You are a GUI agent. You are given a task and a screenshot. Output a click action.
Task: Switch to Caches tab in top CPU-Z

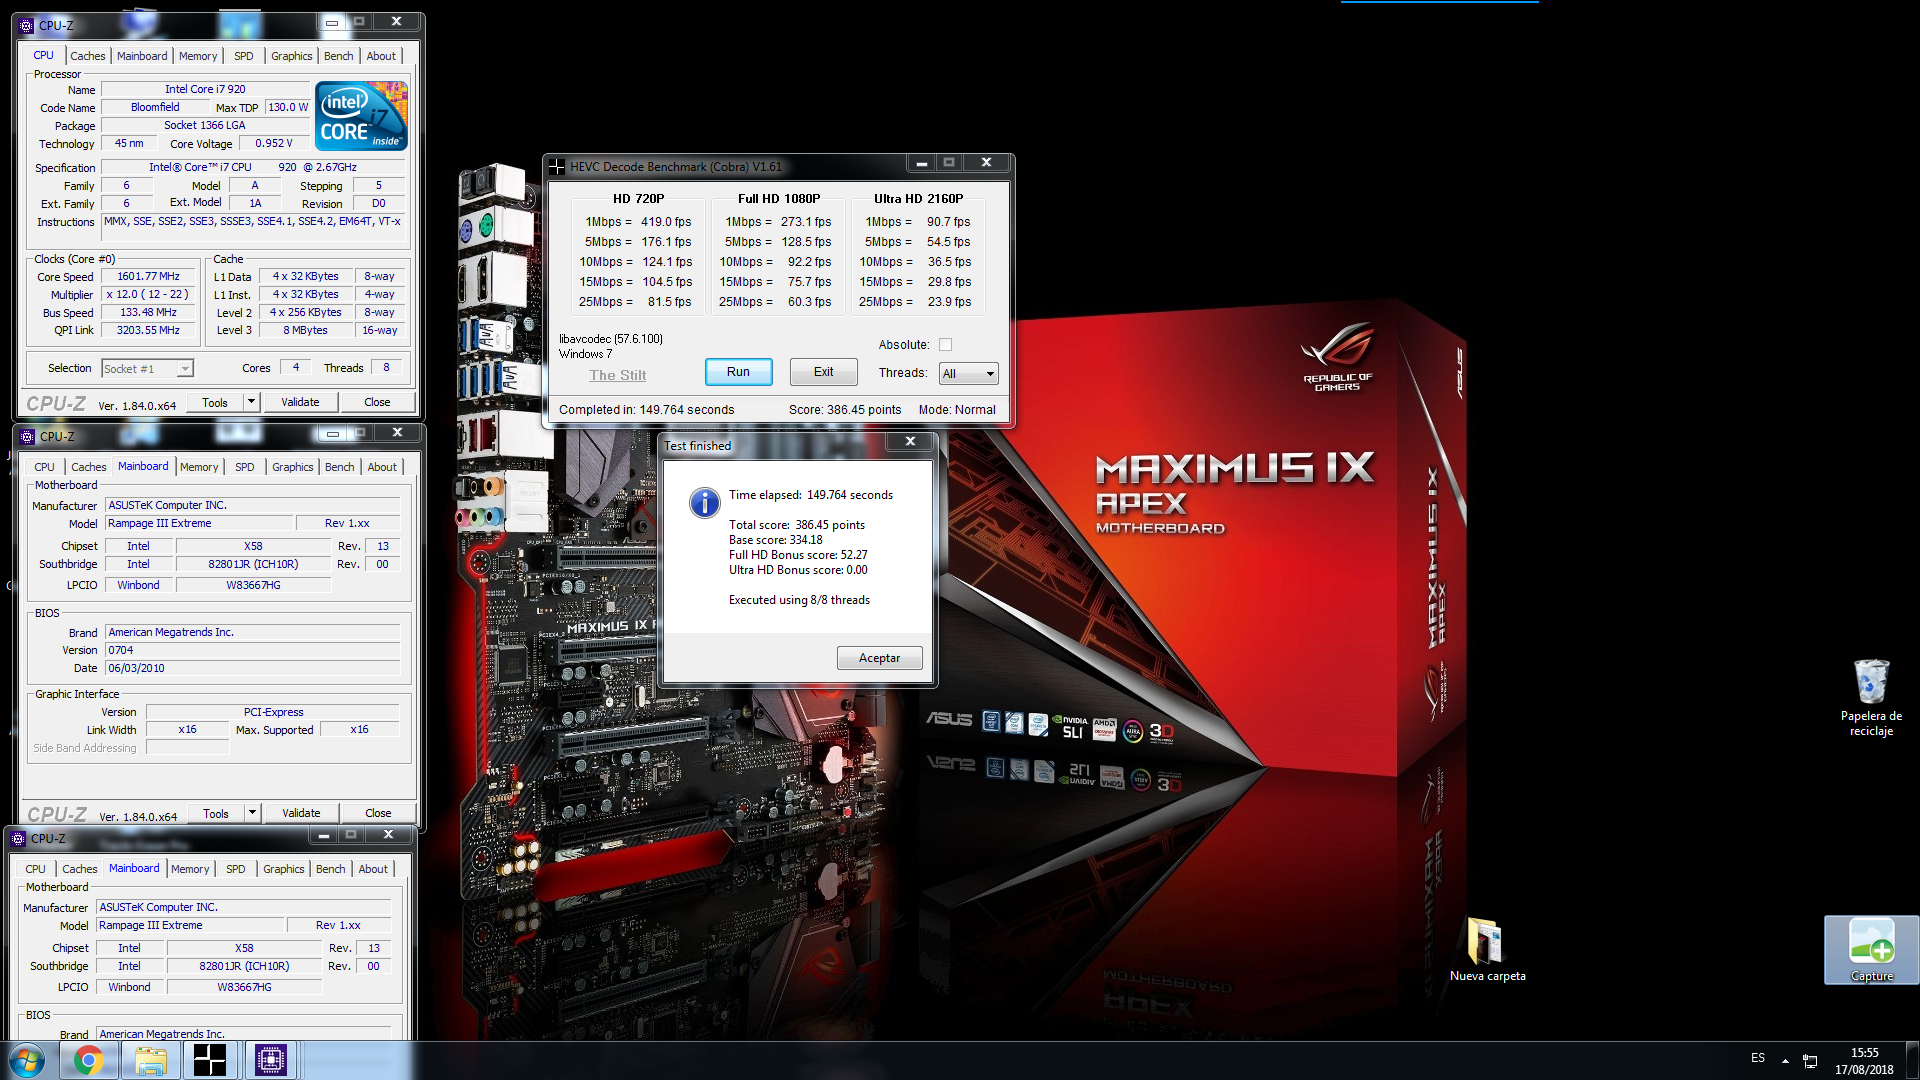pyautogui.click(x=88, y=56)
